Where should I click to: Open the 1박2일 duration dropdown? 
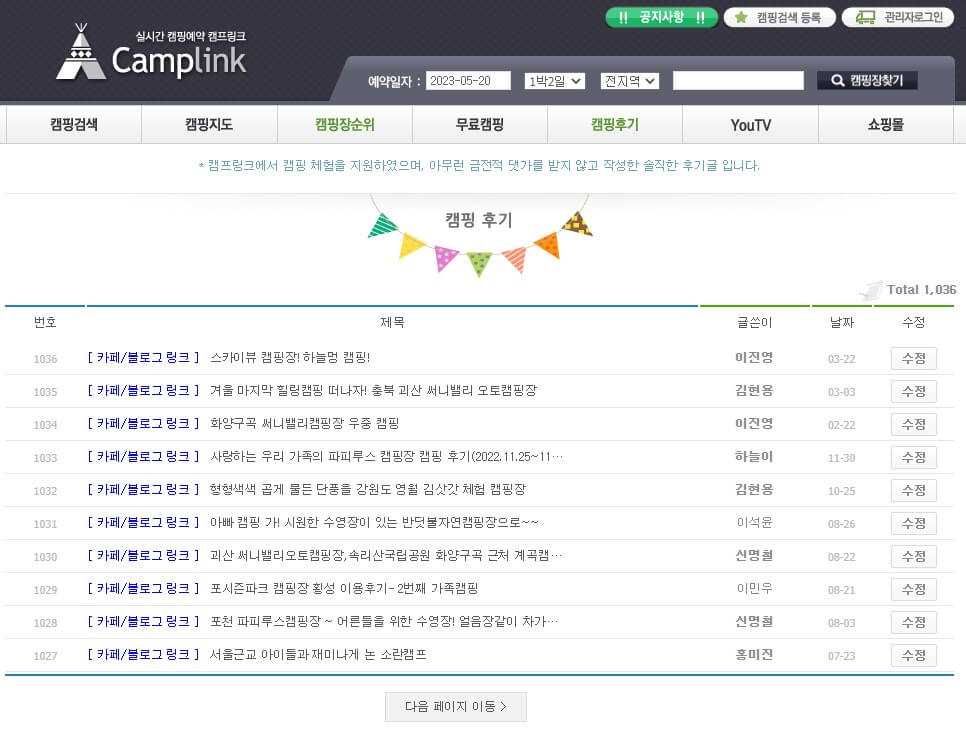coord(553,82)
